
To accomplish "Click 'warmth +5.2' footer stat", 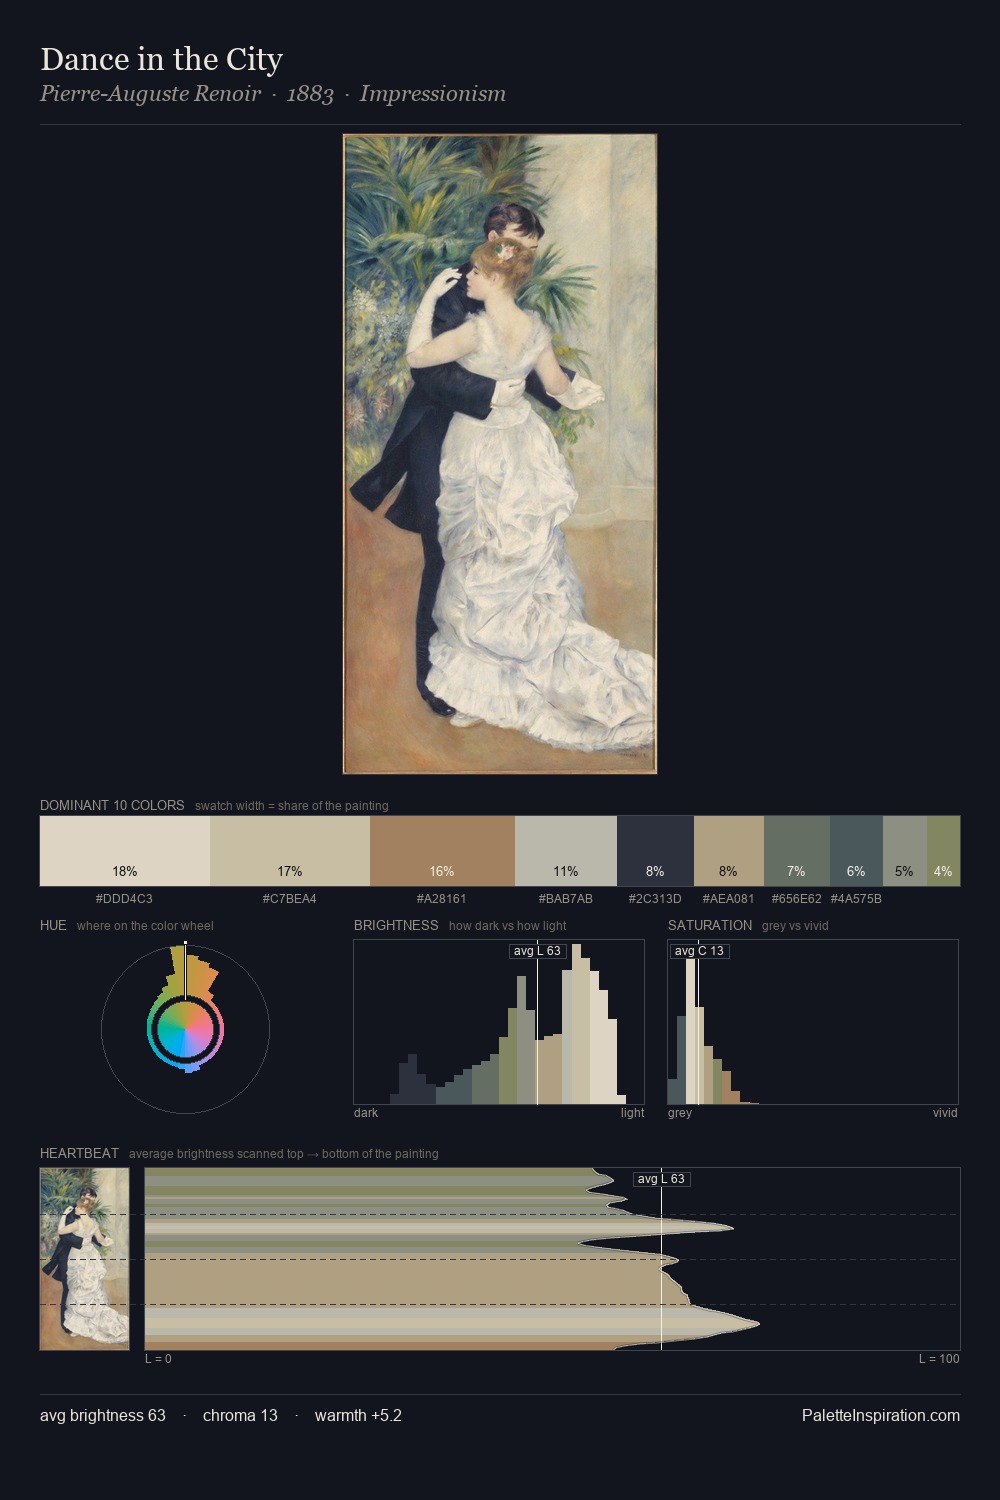I will pos(358,1415).
